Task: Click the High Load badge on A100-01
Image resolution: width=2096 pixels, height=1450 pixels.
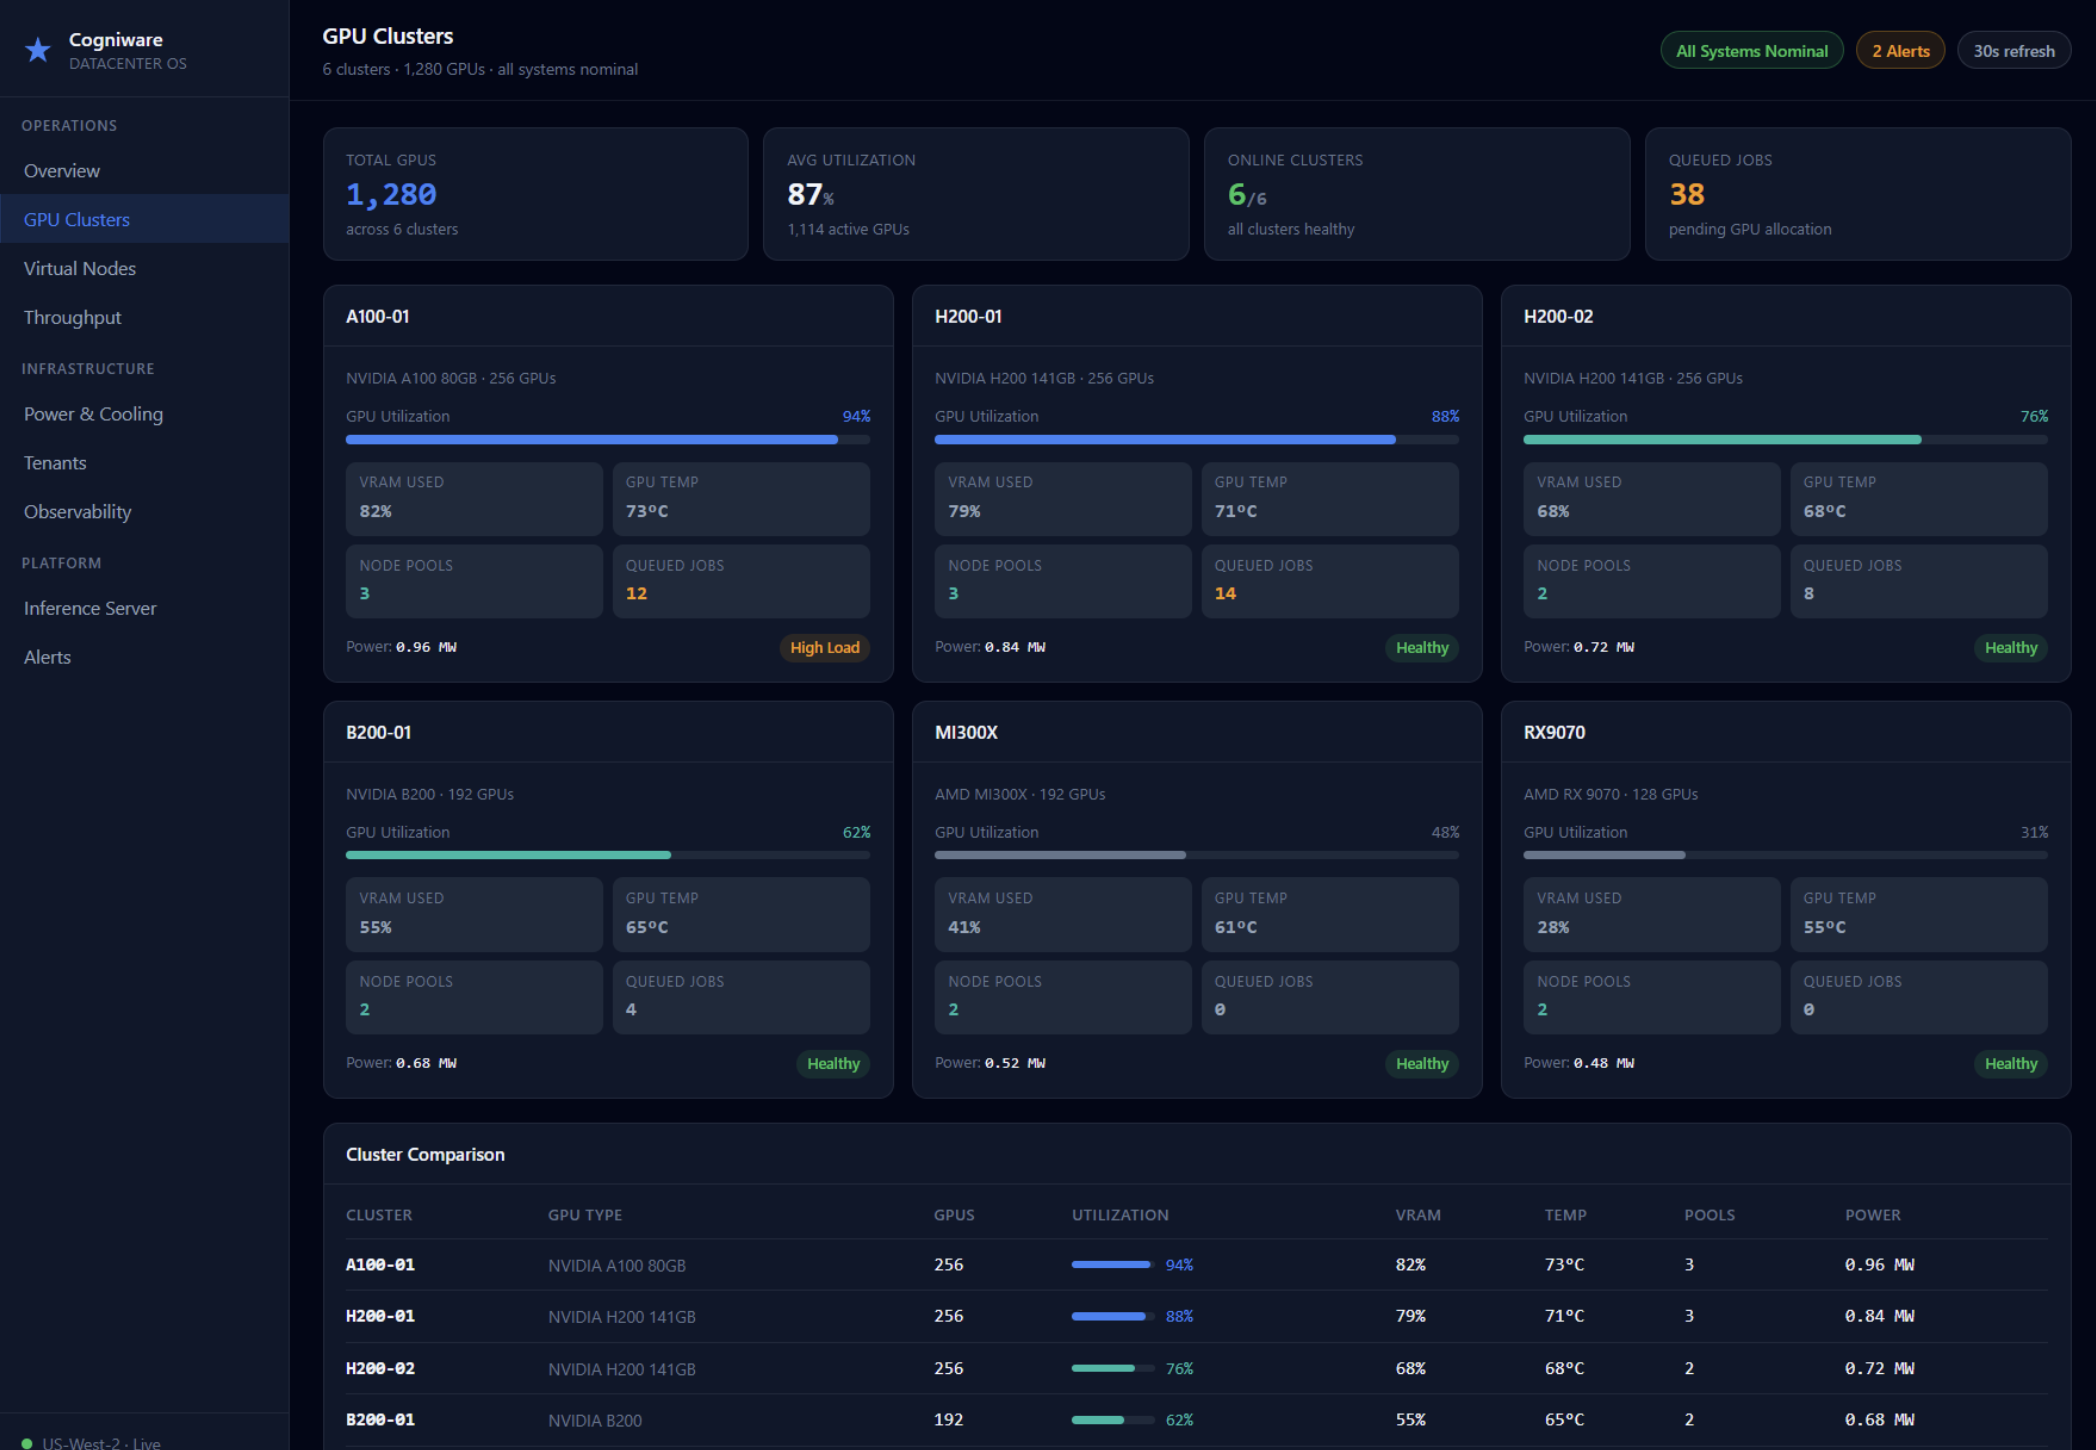Action: [824, 647]
